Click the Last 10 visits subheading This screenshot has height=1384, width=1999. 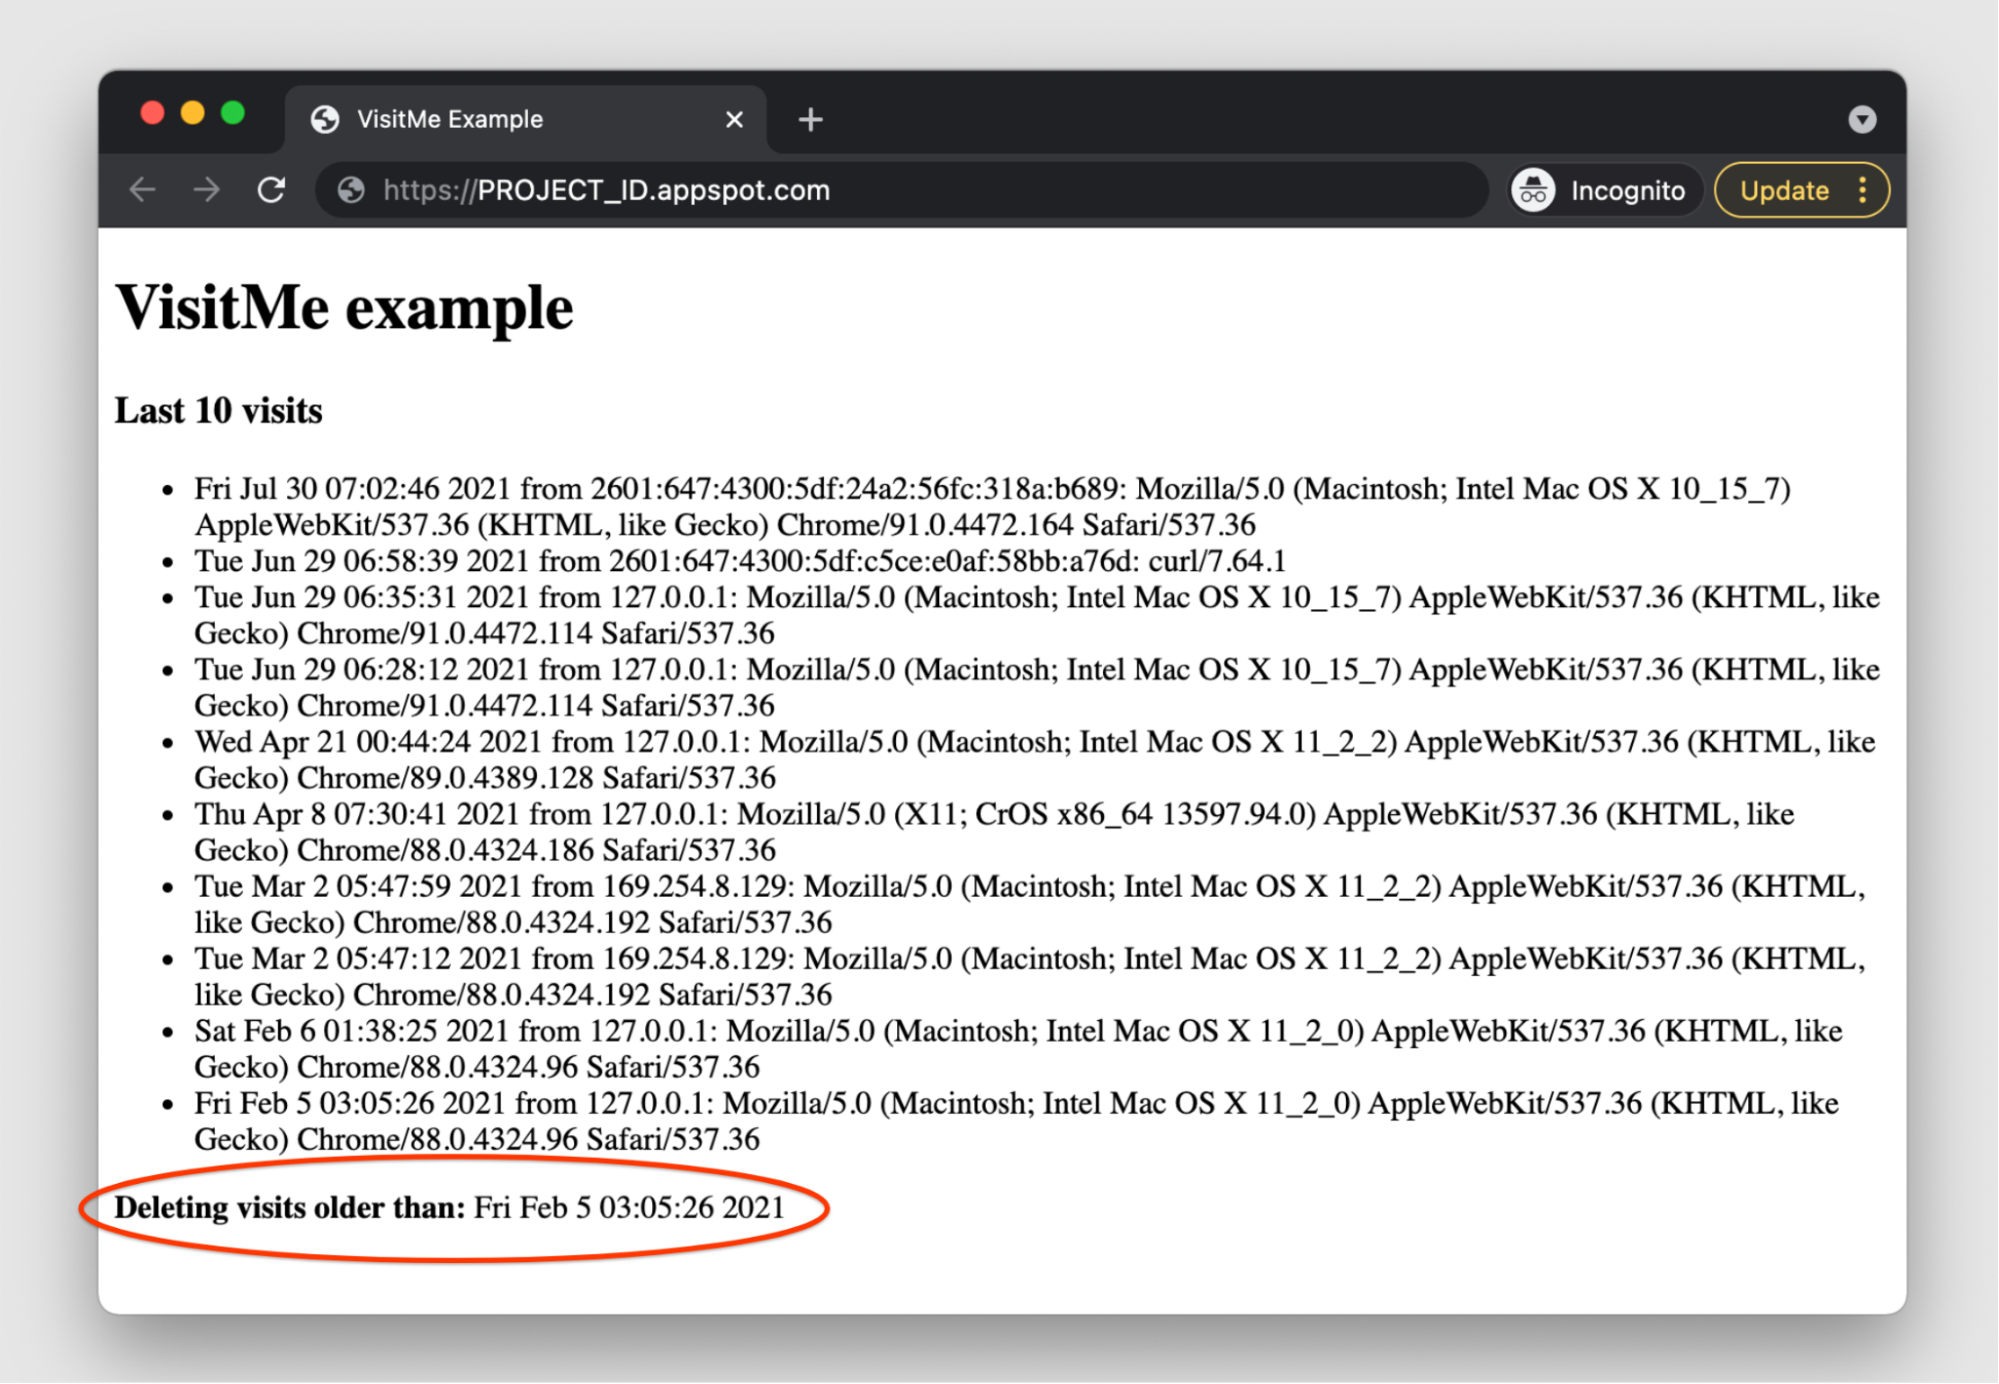tap(219, 411)
